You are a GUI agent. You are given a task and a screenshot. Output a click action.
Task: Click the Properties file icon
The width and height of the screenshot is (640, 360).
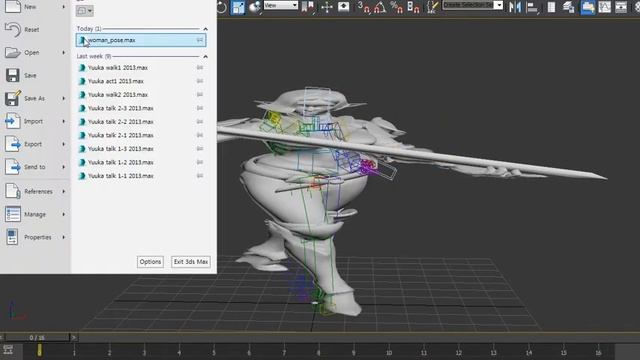[12, 237]
